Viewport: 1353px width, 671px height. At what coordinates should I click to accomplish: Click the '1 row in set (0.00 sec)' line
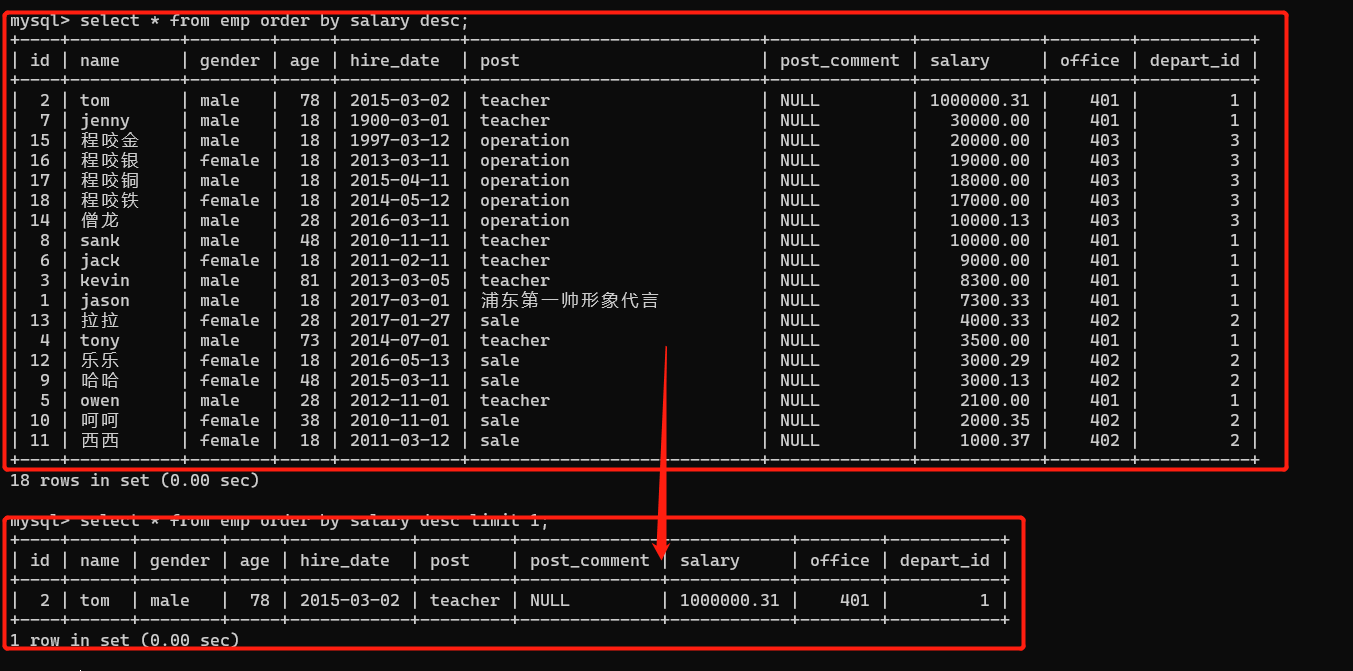coord(124,640)
